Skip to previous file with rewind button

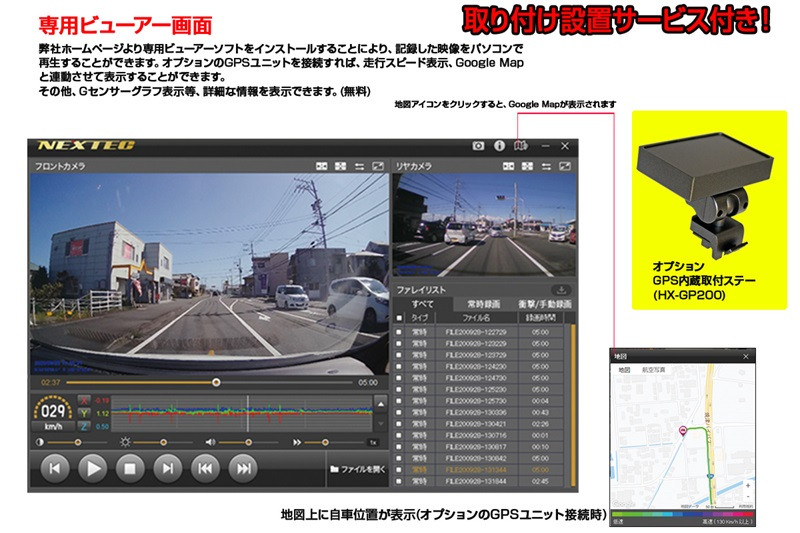204,466
